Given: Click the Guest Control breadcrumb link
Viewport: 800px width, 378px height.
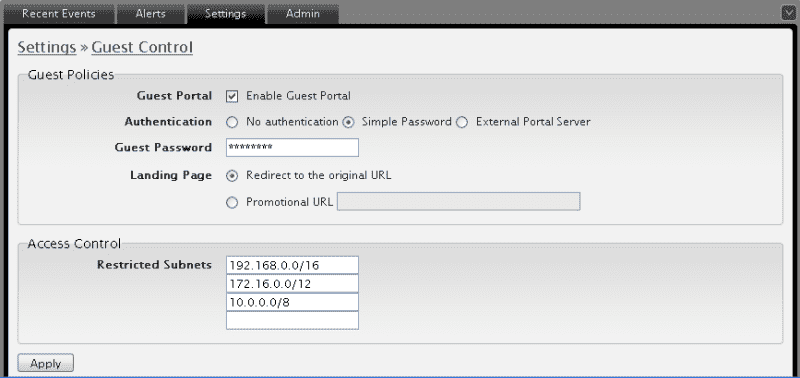Looking at the screenshot, I should [142, 47].
